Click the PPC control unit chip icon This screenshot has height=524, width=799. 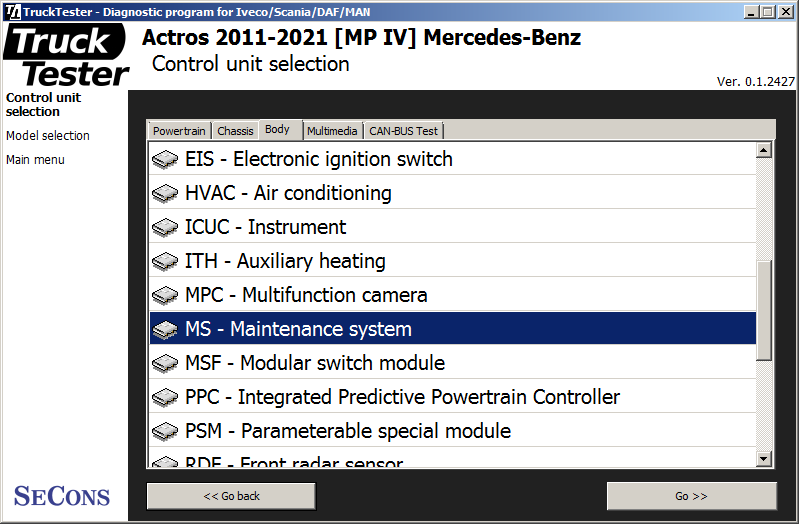165,398
